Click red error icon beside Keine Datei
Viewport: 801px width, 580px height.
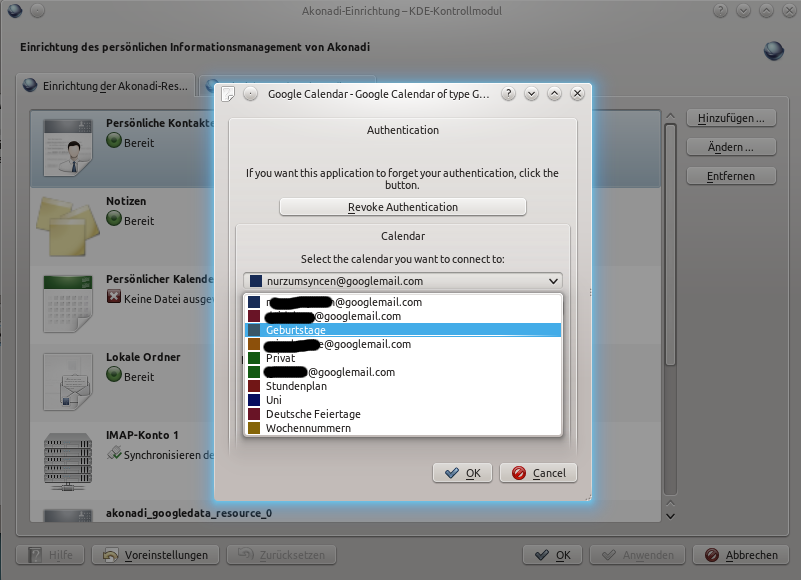114,296
